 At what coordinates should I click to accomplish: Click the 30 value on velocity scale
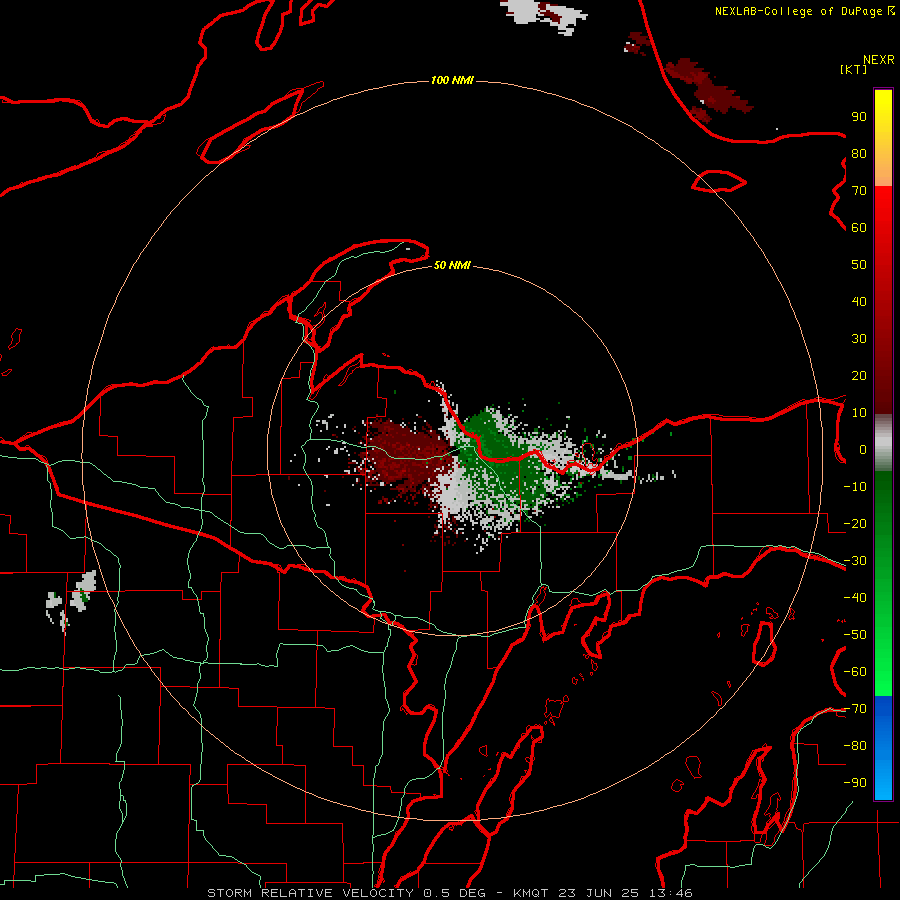pyautogui.click(x=859, y=339)
